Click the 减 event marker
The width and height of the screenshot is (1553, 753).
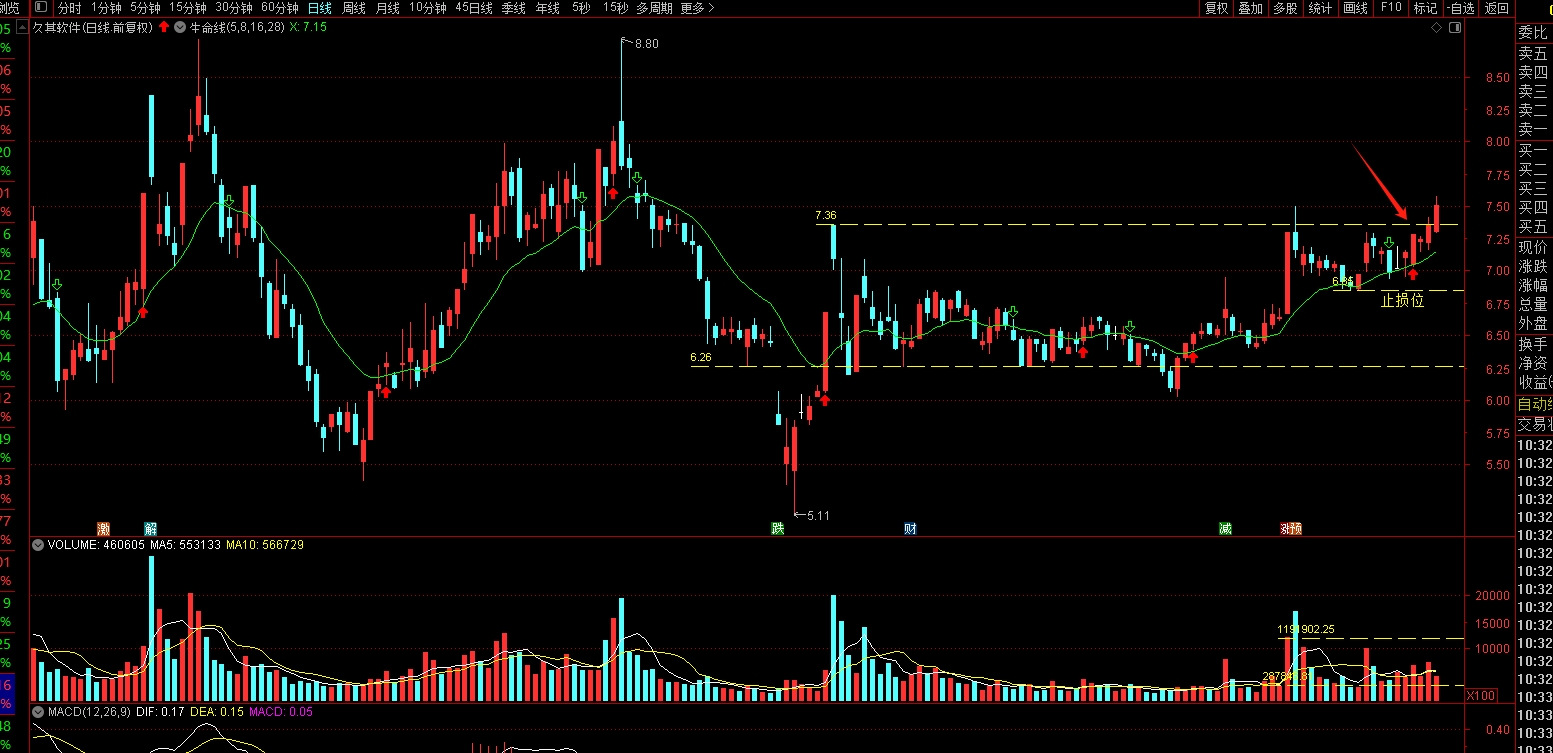point(1225,528)
